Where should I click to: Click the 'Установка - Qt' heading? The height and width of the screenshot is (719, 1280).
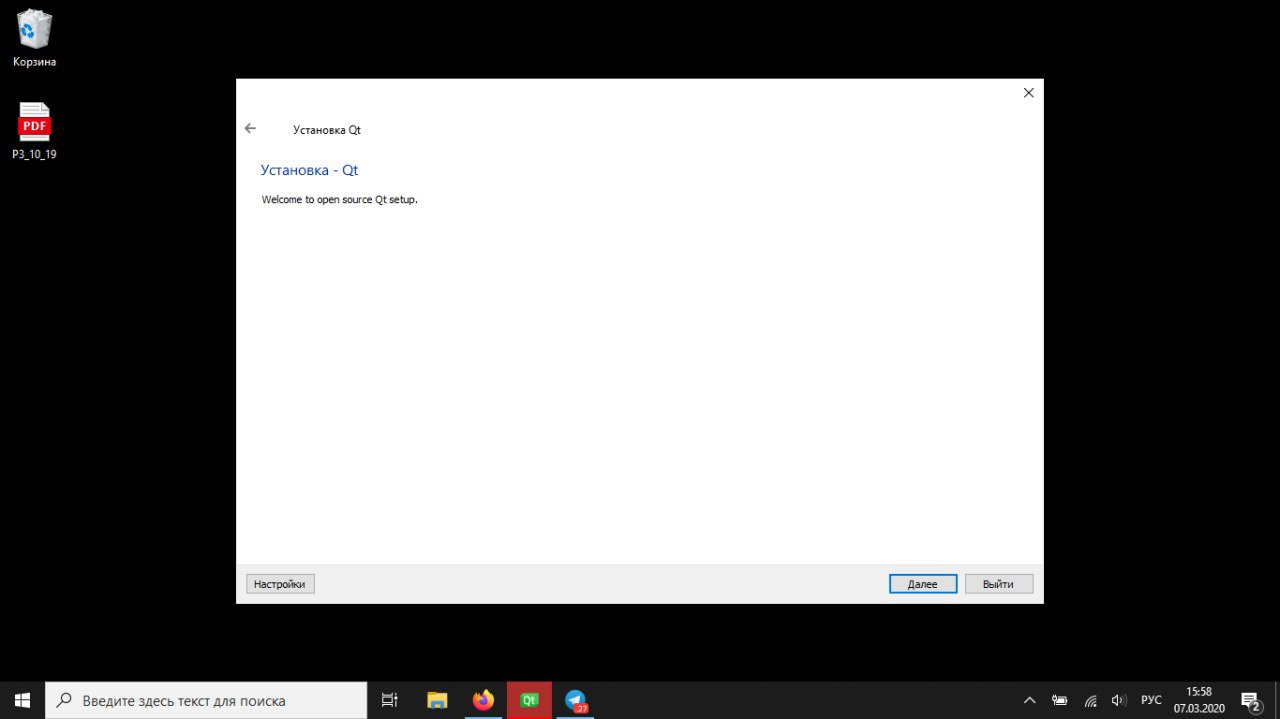tap(309, 170)
